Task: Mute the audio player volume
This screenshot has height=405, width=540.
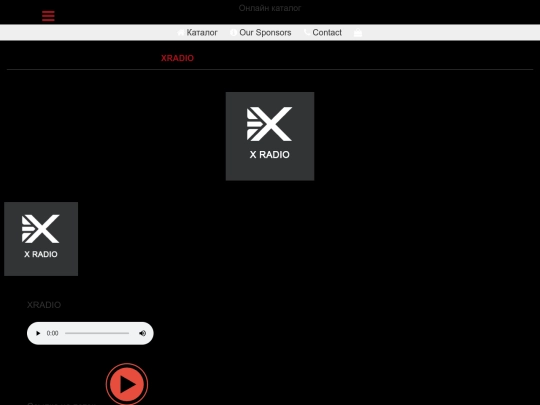Action: pyautogui.click(x=142, y=333)
